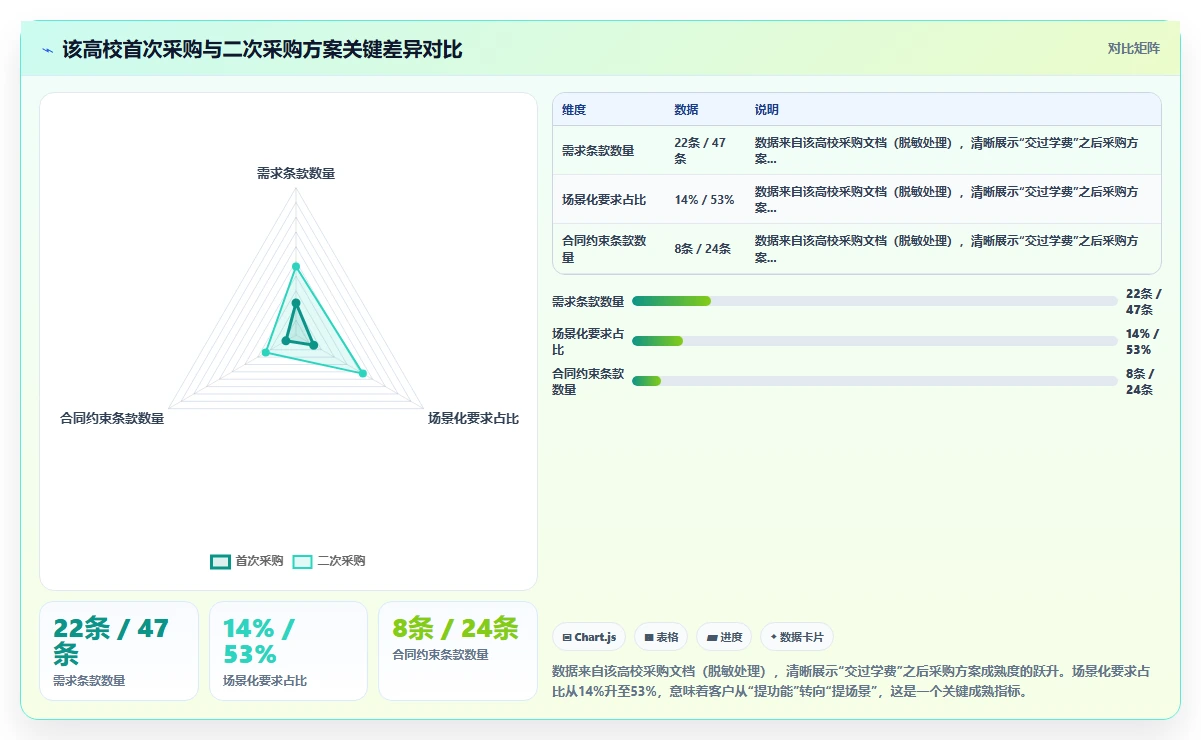
Task: Click the 二次采购 top data point on radar
Action: (x=296, y=266)
